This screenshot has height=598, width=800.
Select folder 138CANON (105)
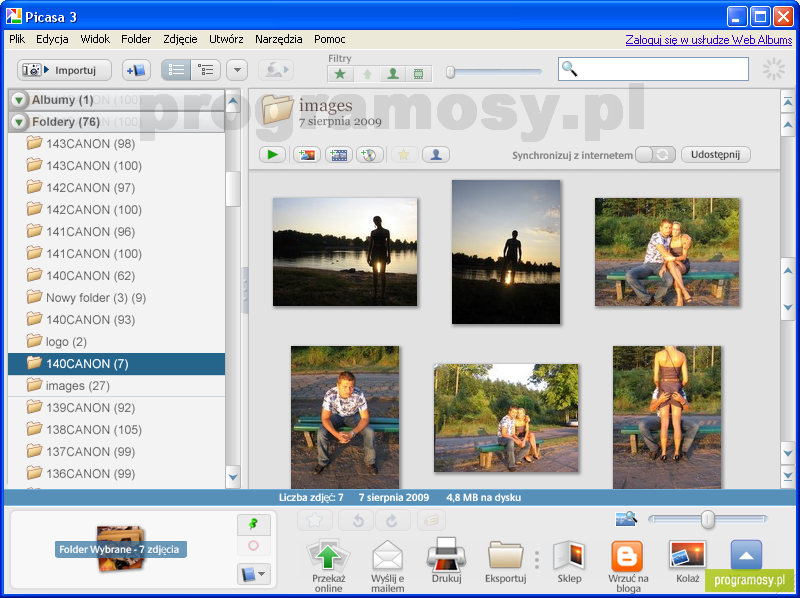[116, 430]
